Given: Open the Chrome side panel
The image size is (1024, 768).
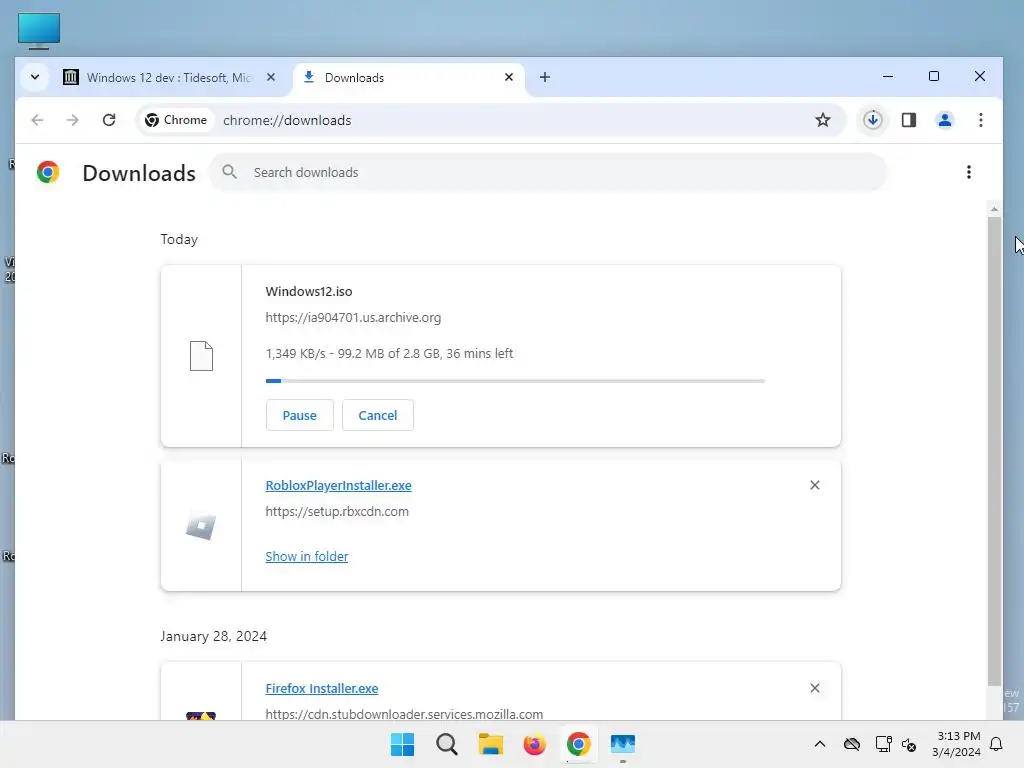Looking at the screenshot, I should click(908, 120).
